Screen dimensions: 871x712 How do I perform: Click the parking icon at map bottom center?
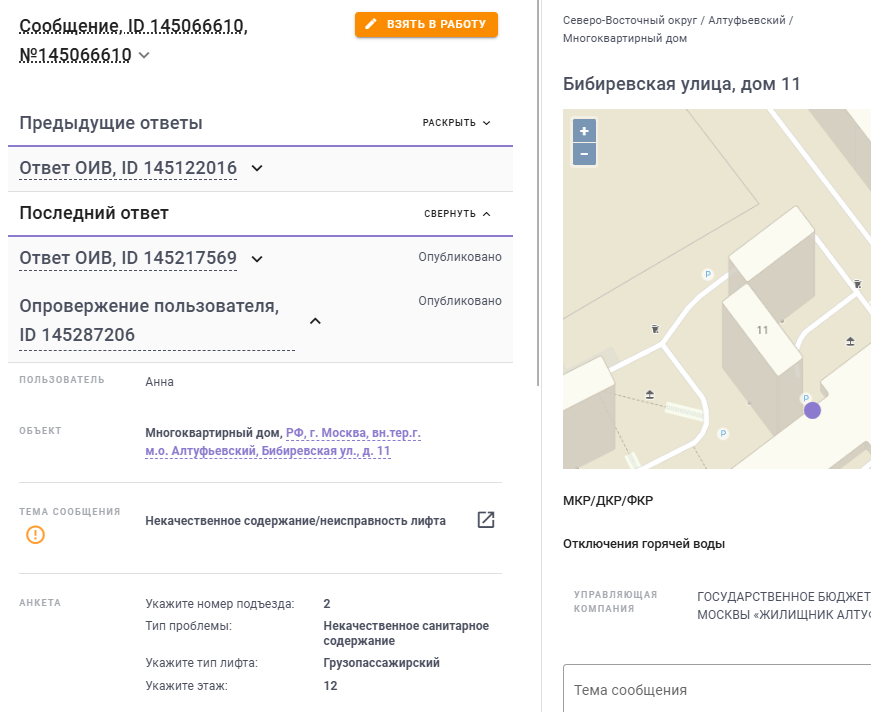coord(723,434)
